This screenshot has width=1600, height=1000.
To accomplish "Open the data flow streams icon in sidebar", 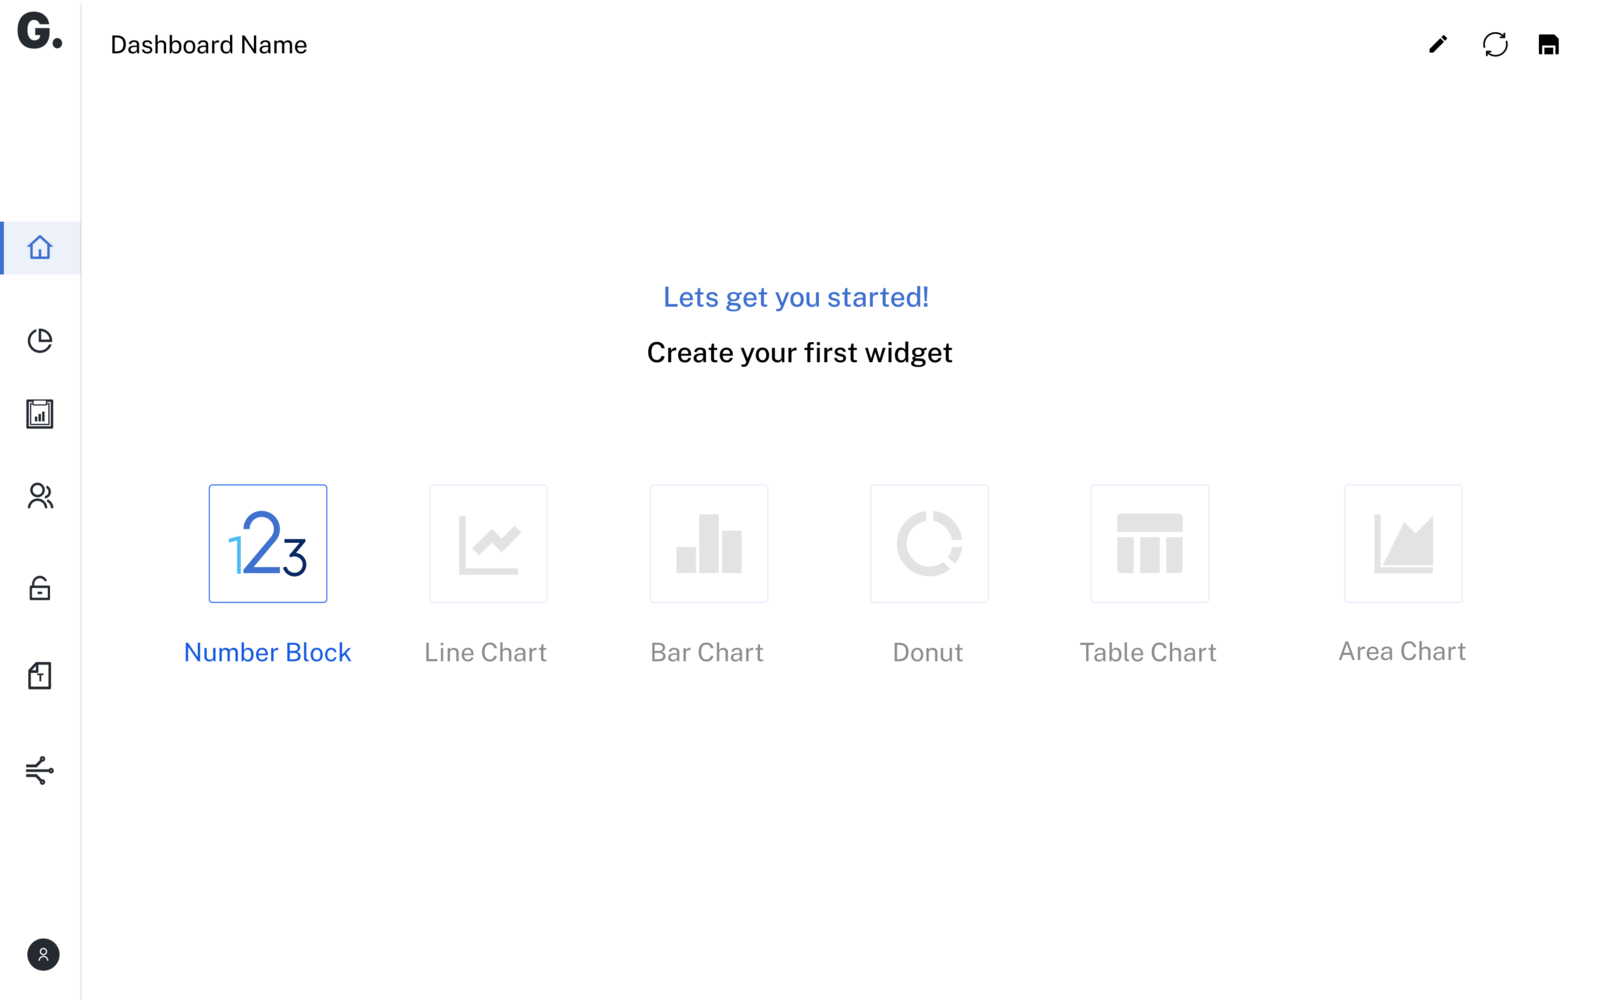I will (x=40, y=770).
